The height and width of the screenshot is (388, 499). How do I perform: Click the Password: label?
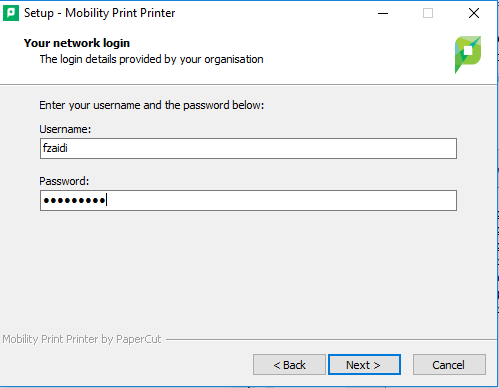[64, 181]
